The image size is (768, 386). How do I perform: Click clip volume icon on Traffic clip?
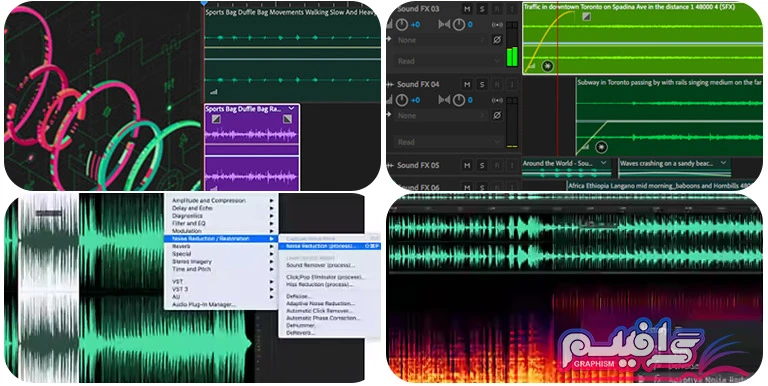coord(531,67)
